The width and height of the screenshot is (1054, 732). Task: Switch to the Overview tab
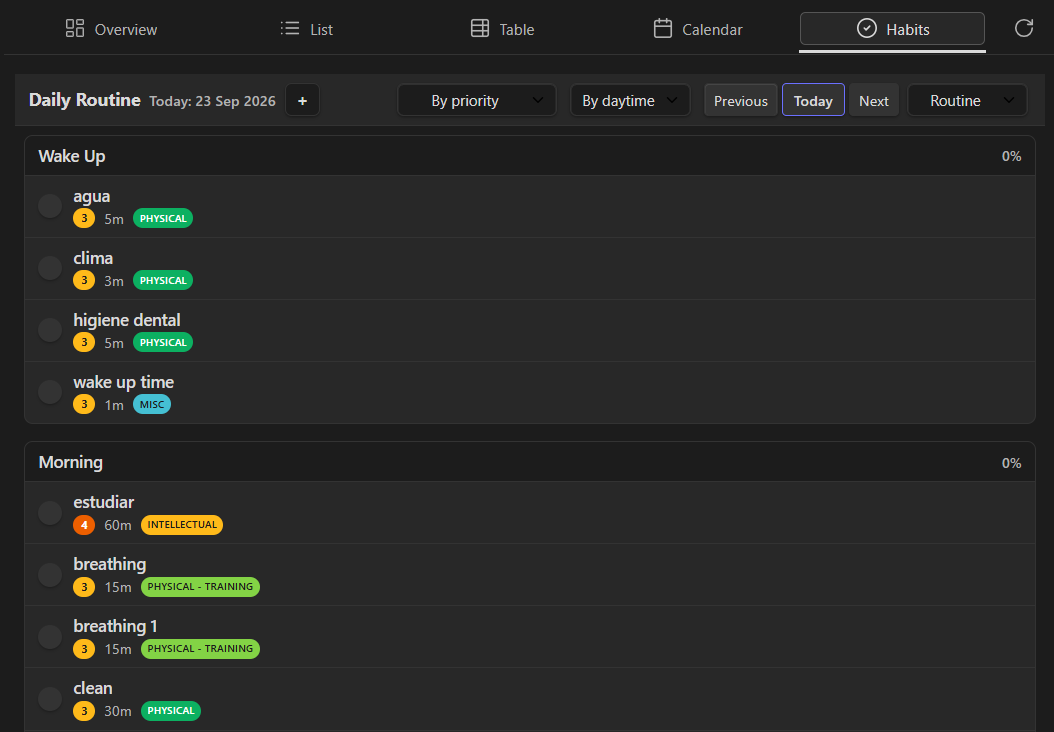pos(112,29)
